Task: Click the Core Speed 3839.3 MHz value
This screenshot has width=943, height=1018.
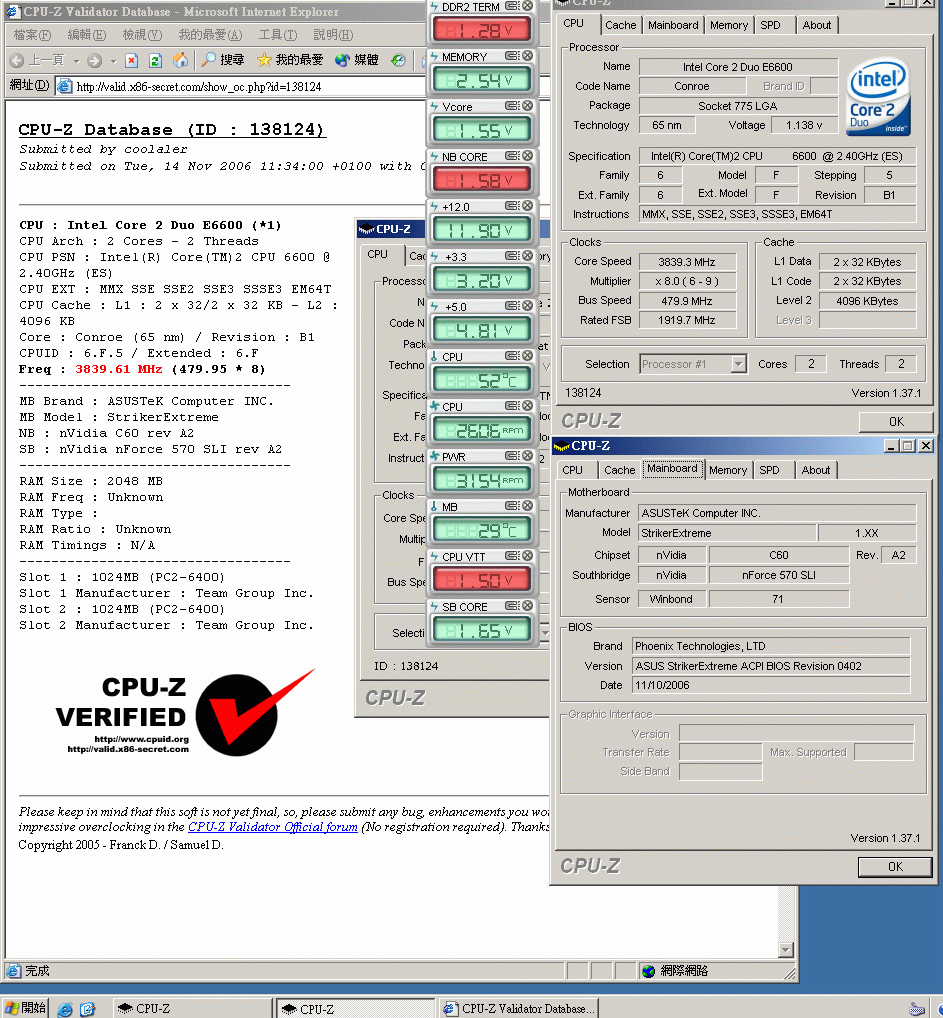Action: (x=687, y=262)
